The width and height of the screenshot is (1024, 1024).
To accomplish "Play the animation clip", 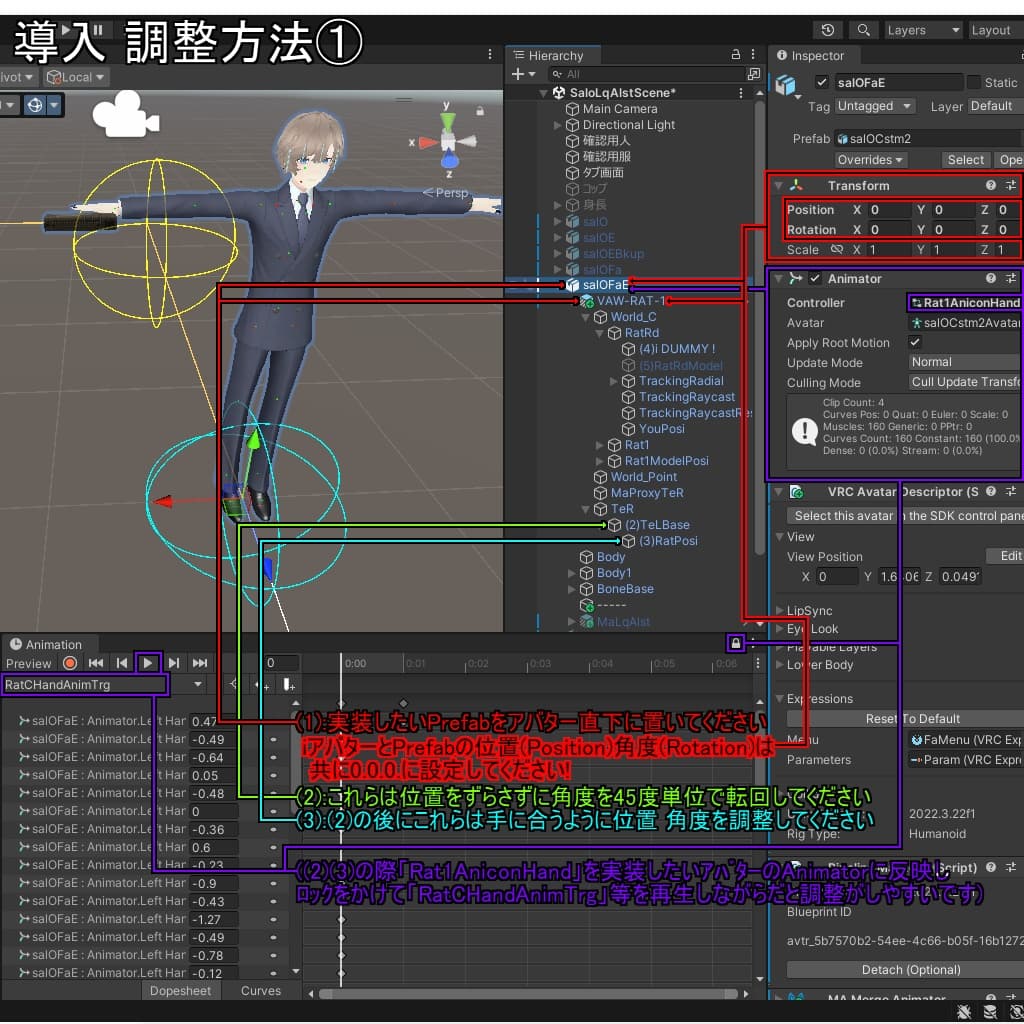I will [148, 663].
